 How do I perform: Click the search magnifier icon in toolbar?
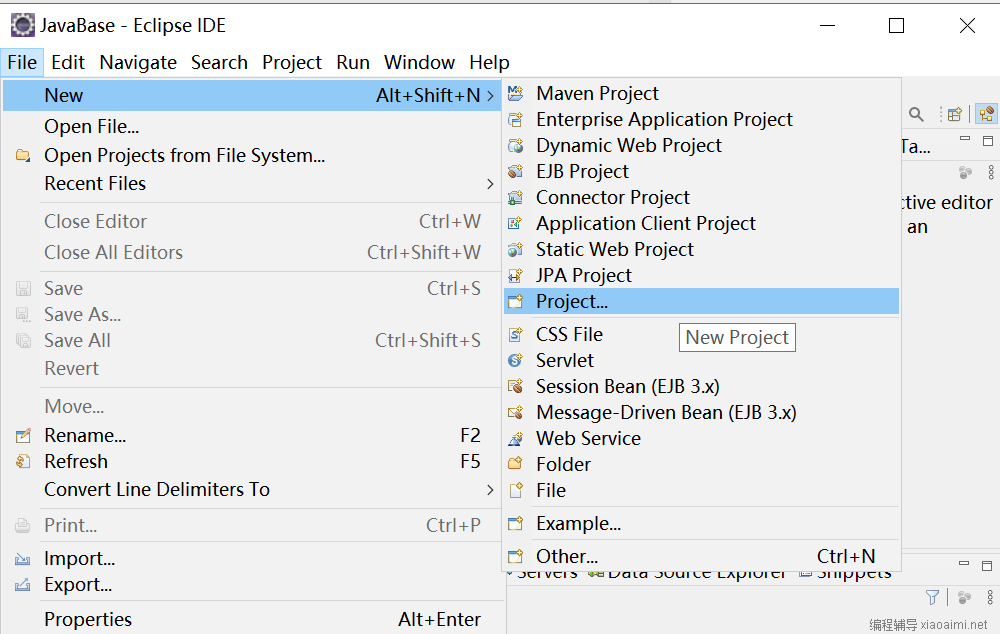[916, 114]
